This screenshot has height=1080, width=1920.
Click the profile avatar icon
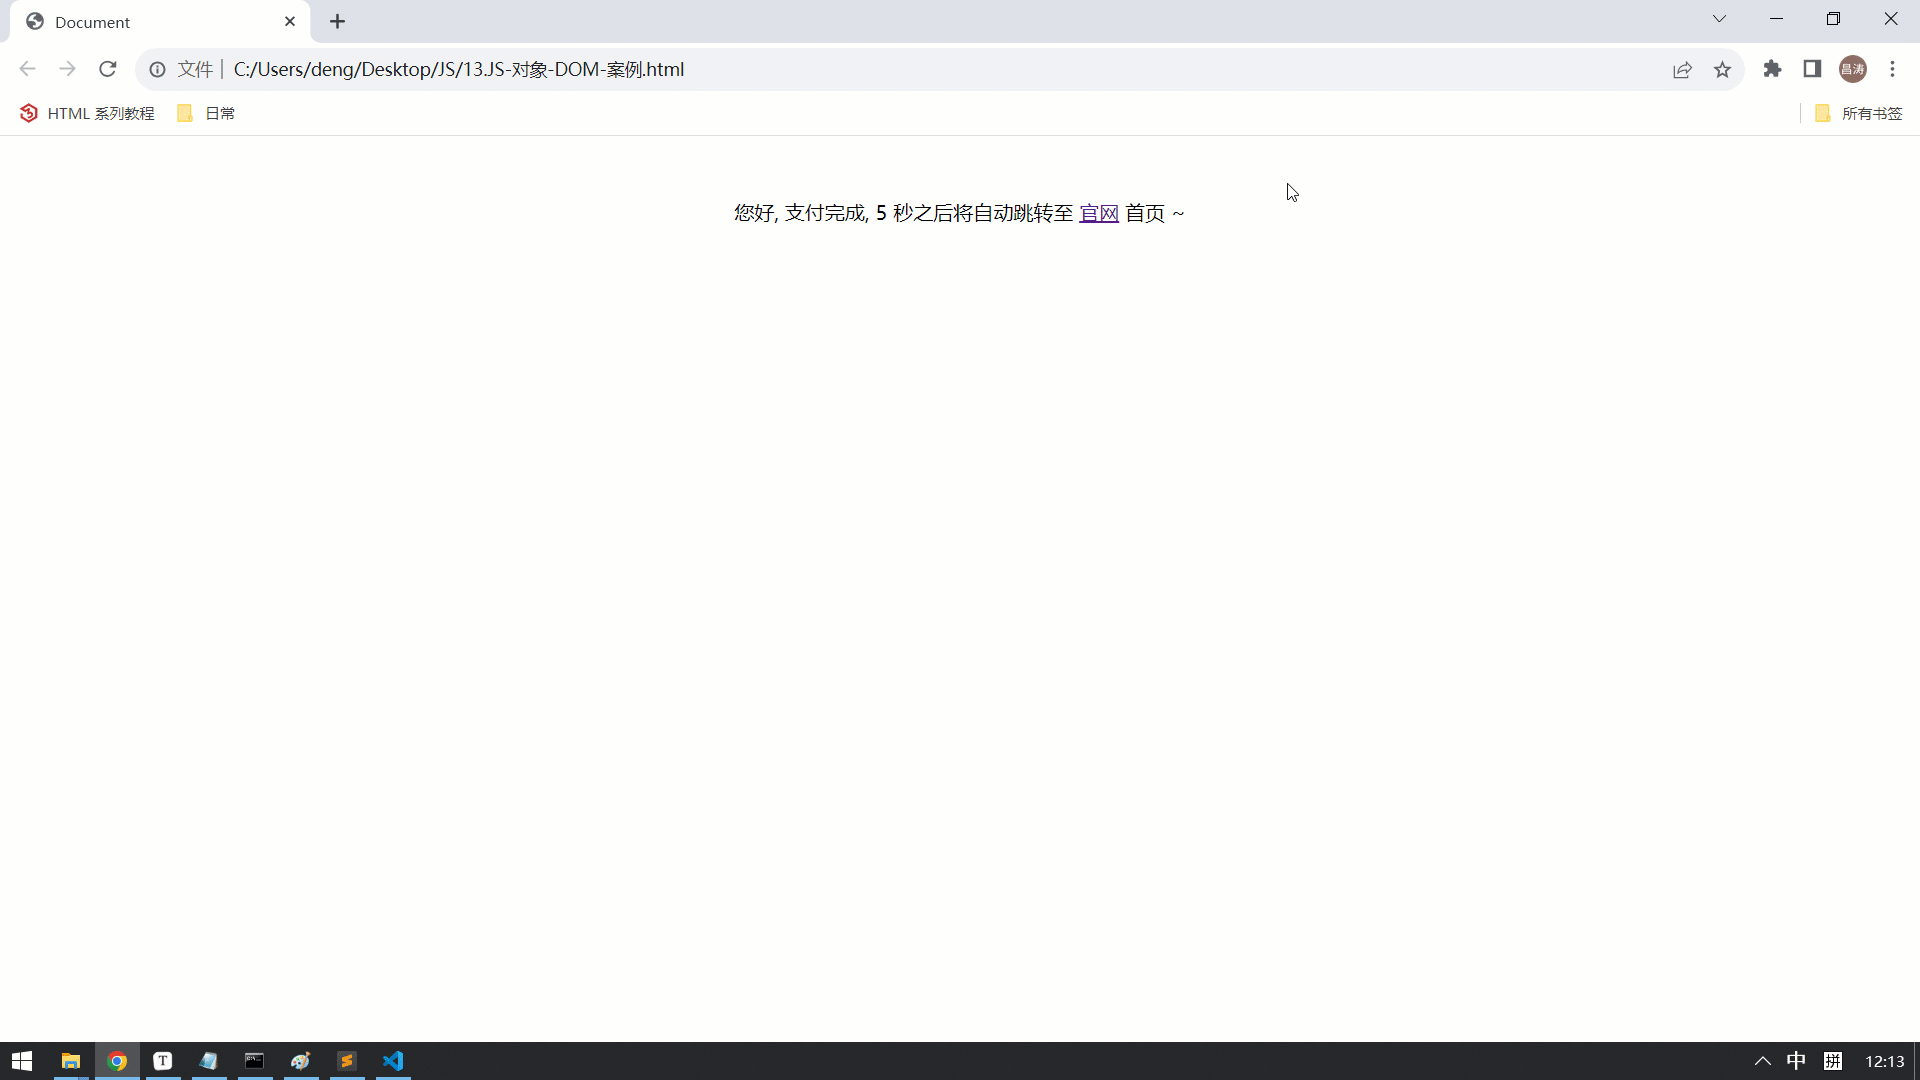click(1852, 69)
